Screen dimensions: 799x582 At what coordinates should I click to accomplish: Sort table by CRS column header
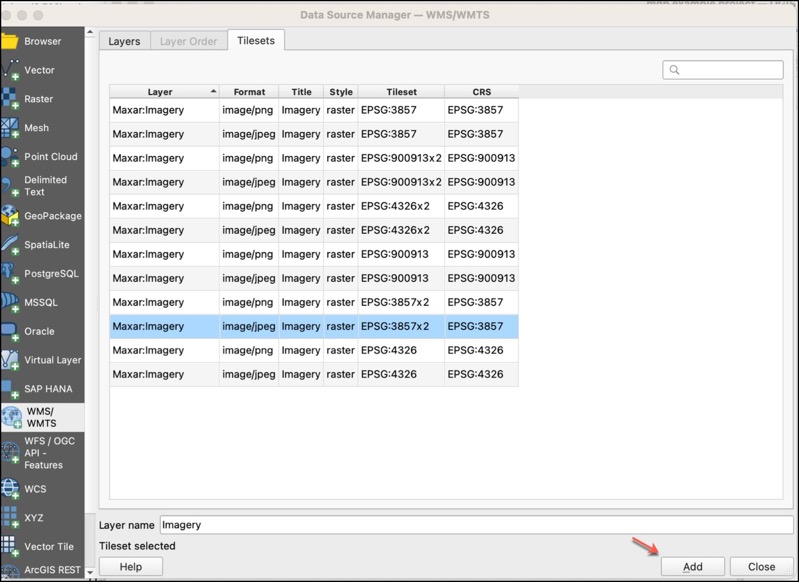pyautogui.click(x=482, y=92)
